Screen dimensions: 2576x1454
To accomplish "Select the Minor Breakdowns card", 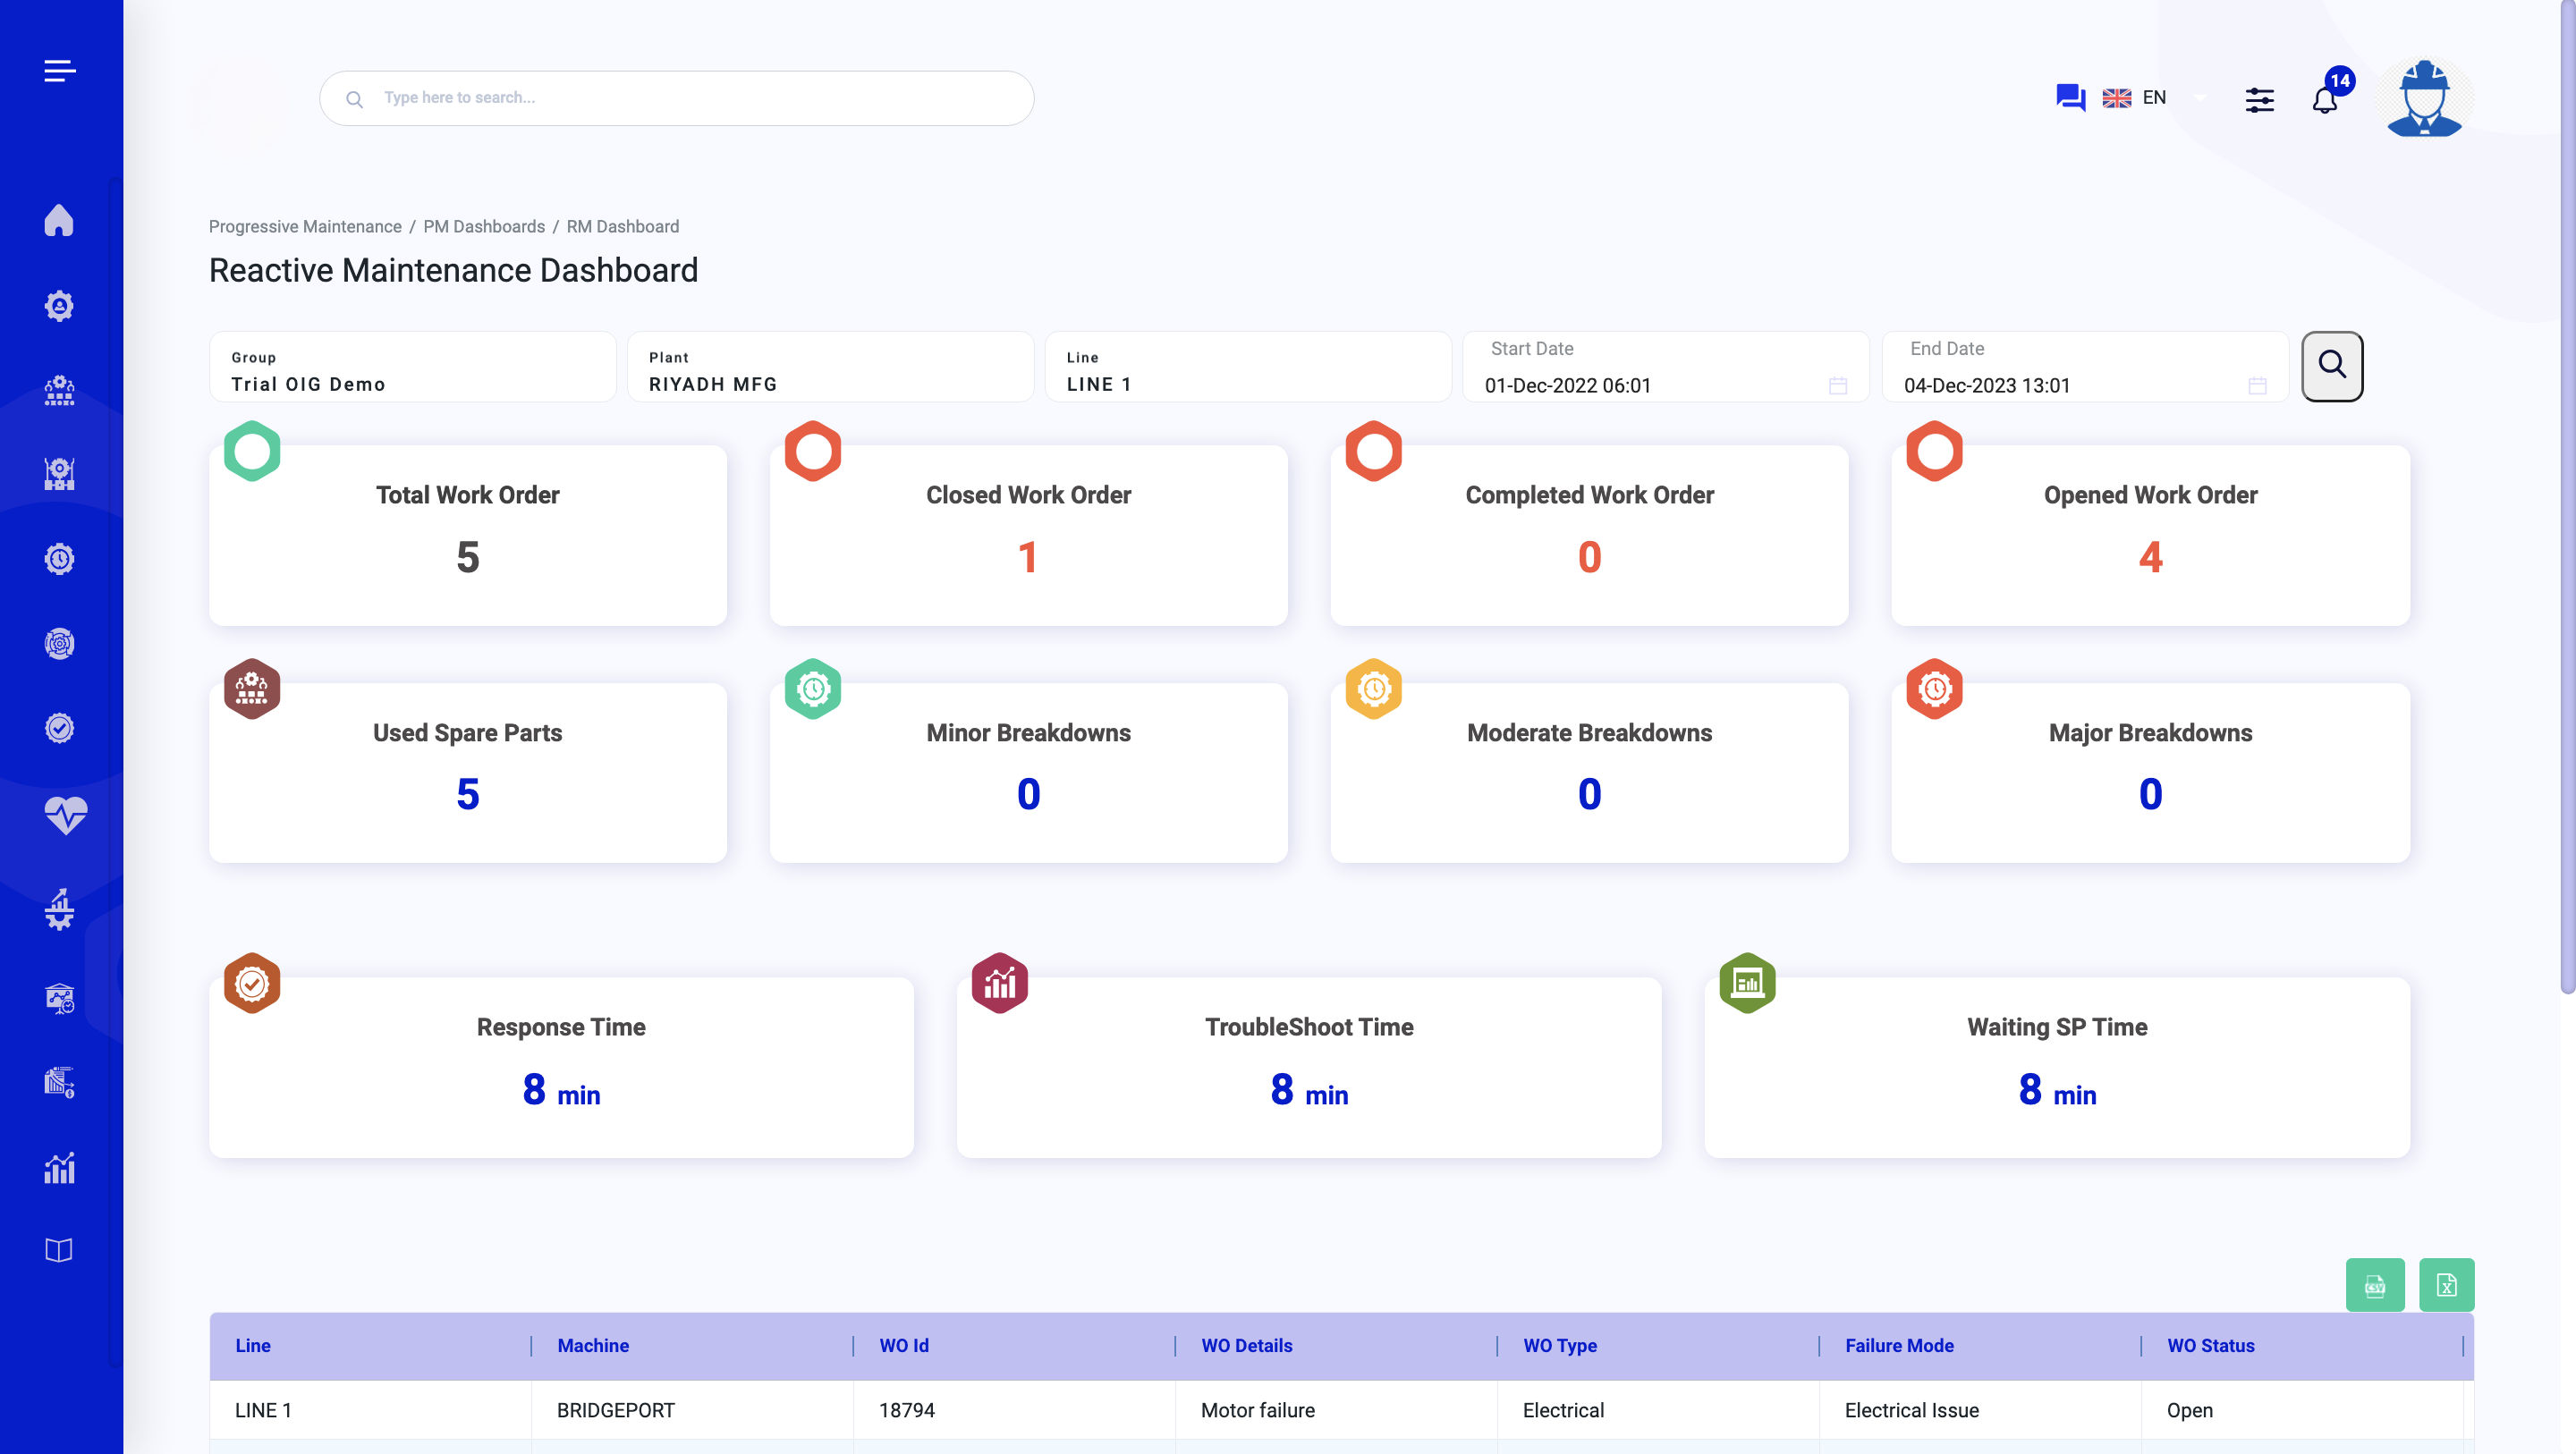I will point(1029,773).
